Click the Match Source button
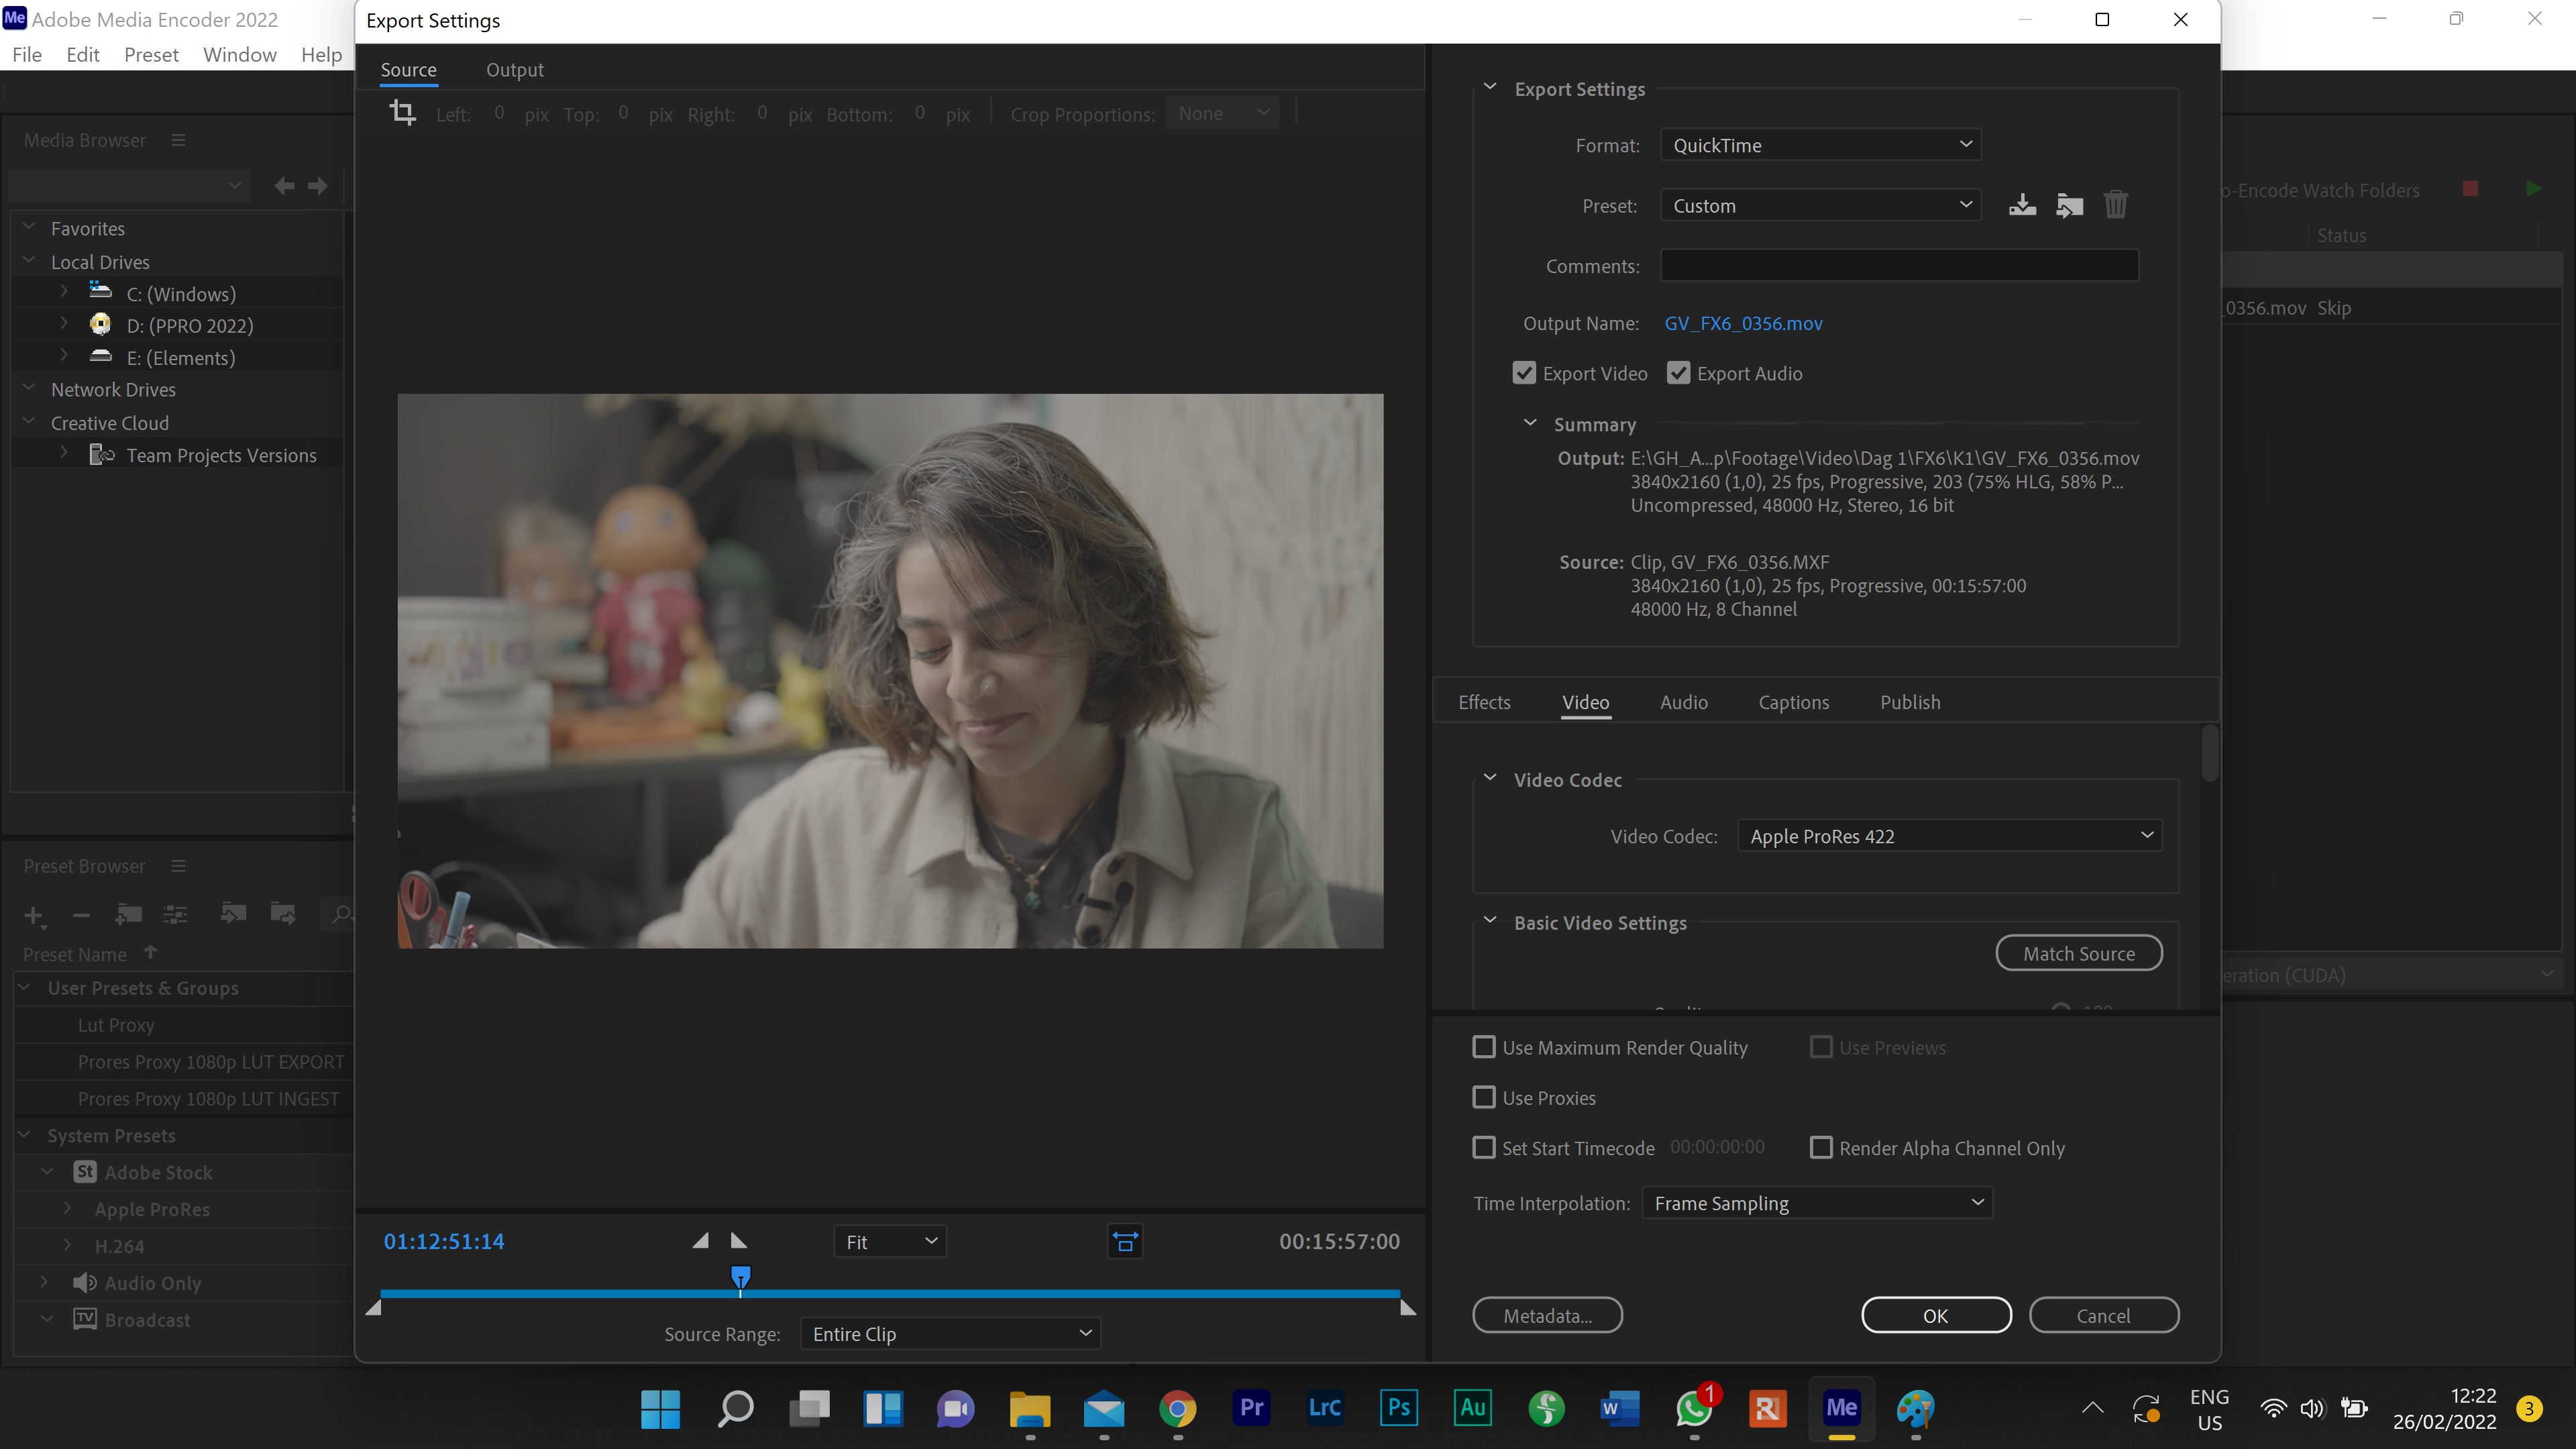This screenshot has height=1449, width=2576. 2078,952
